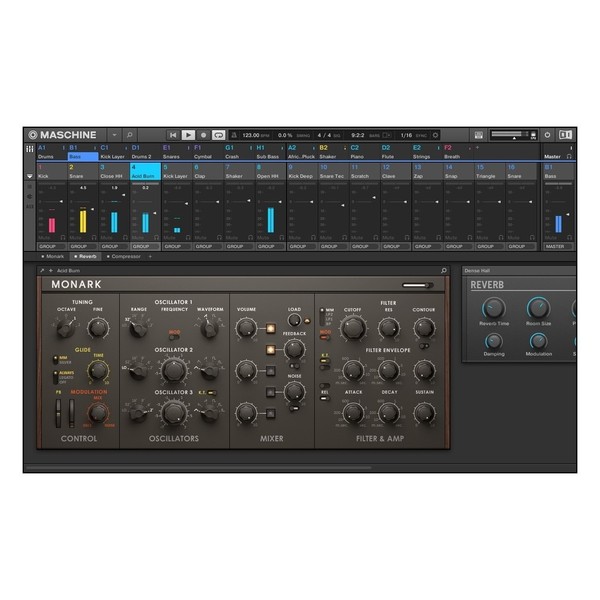The height and width of the screenshot is (600, 600).
Task: Click the Glide MM/Silver mode switch
Action: click(x=55, y=360)
